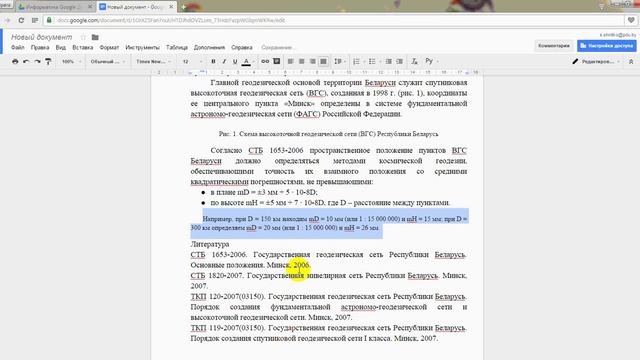Open the Вид menu
Viewport: 640px width, 360px height.
pyautogui.click(x=61, y=48)
